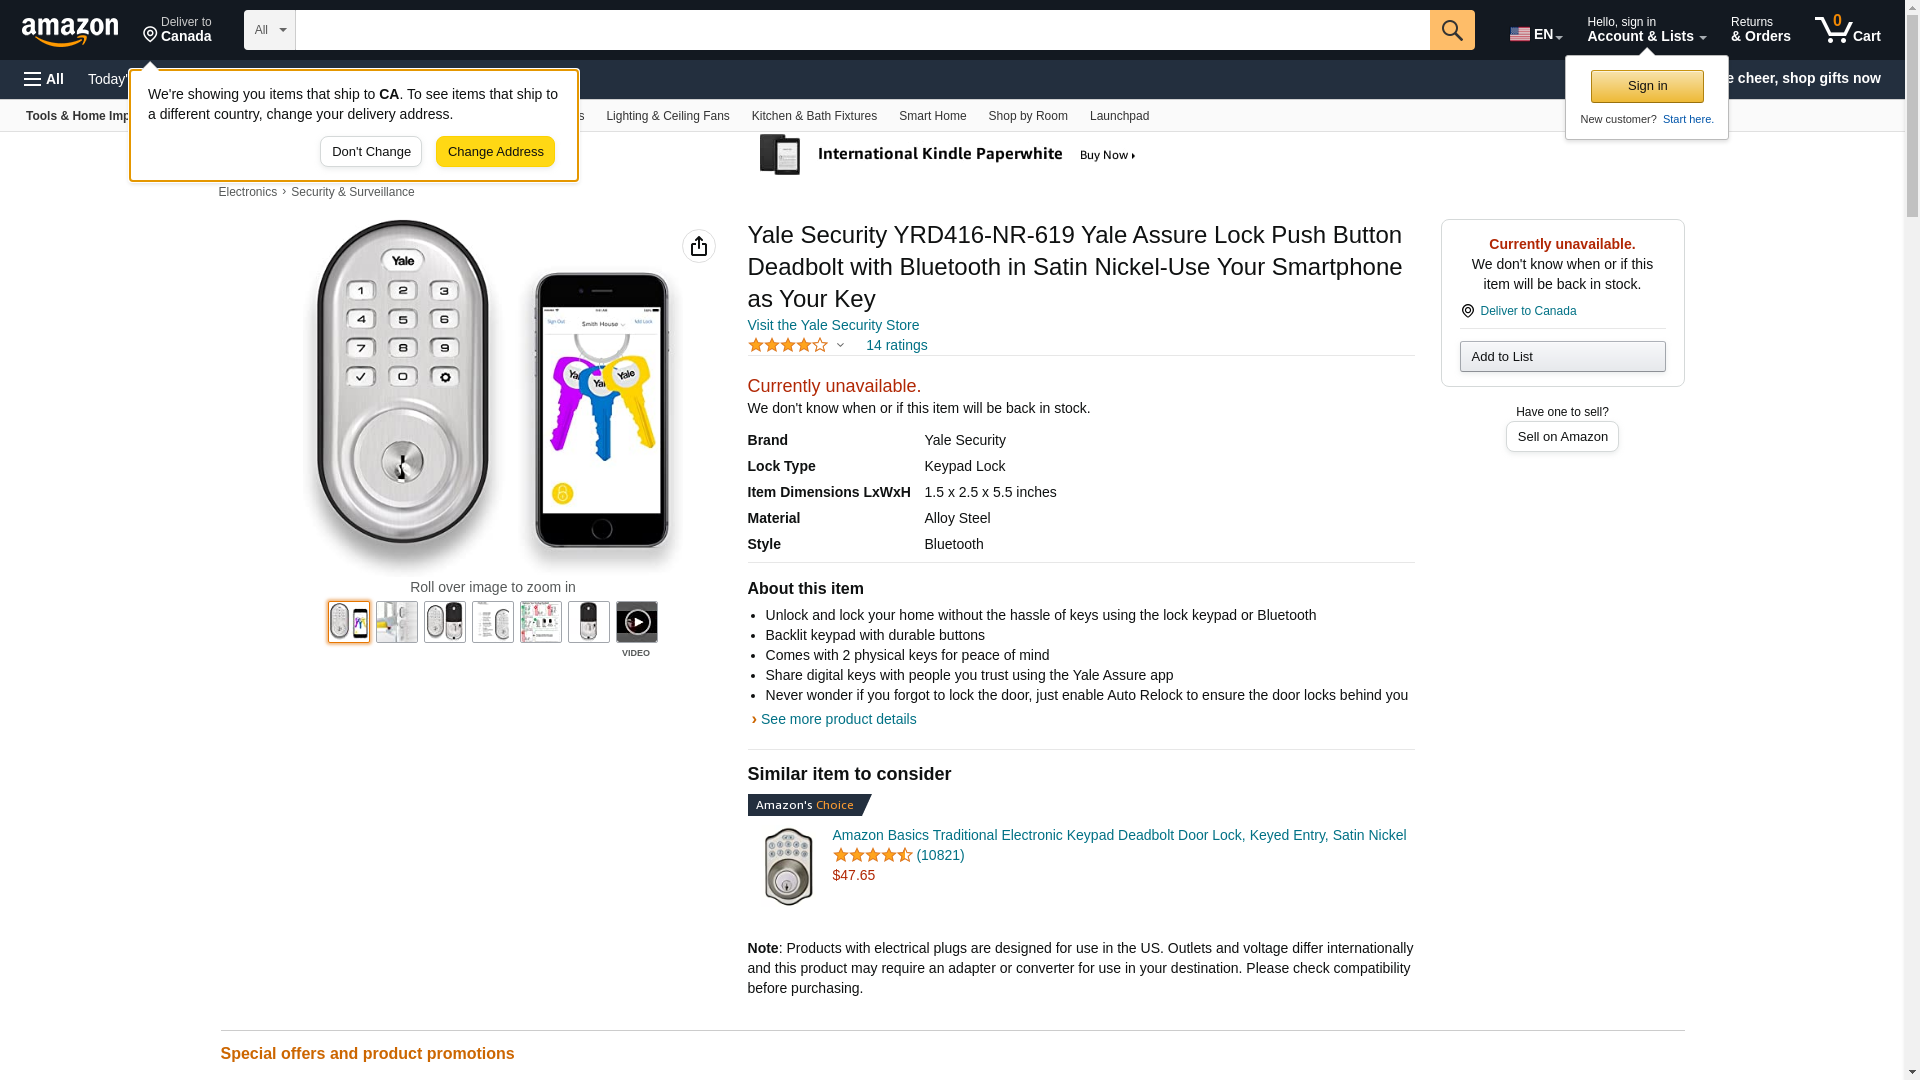Expand the Account & Lists menu
This screenshot has width=1920, height=1080.
pos(1646,30)
